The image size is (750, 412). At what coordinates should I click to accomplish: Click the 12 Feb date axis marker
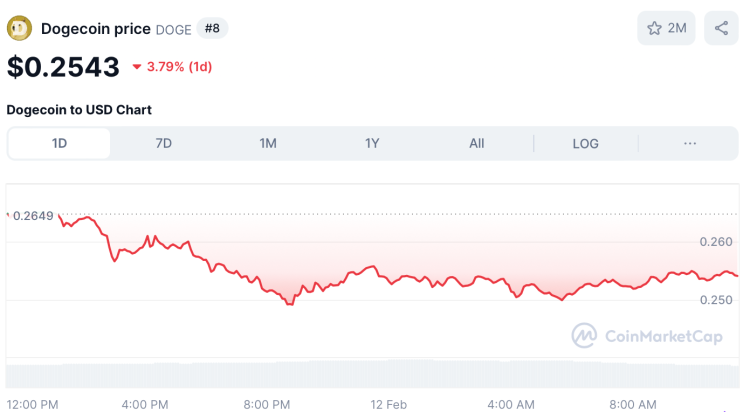point(391,404)
